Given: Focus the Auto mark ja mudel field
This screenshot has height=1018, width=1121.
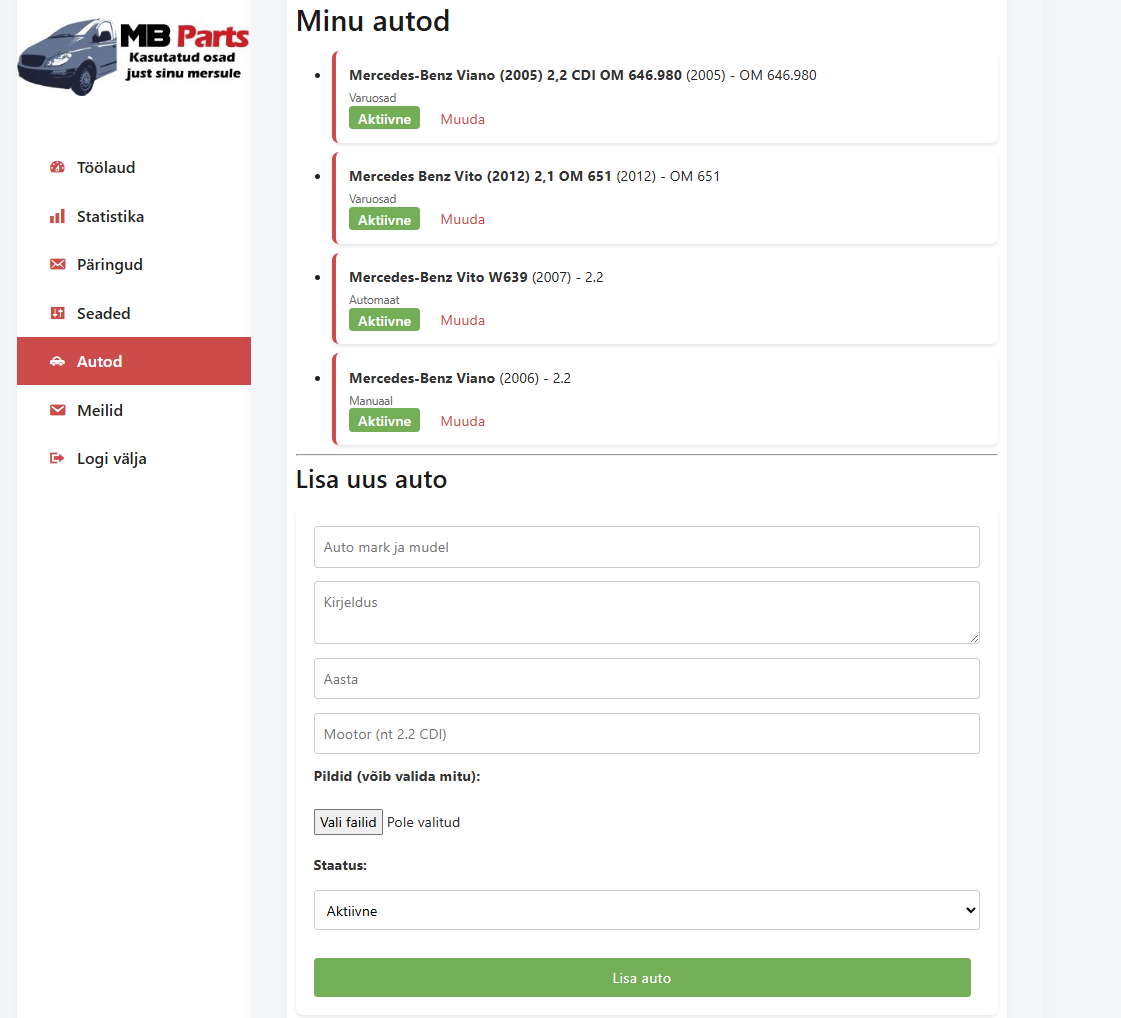Looking at the screenshot, I should coord(646,547).
